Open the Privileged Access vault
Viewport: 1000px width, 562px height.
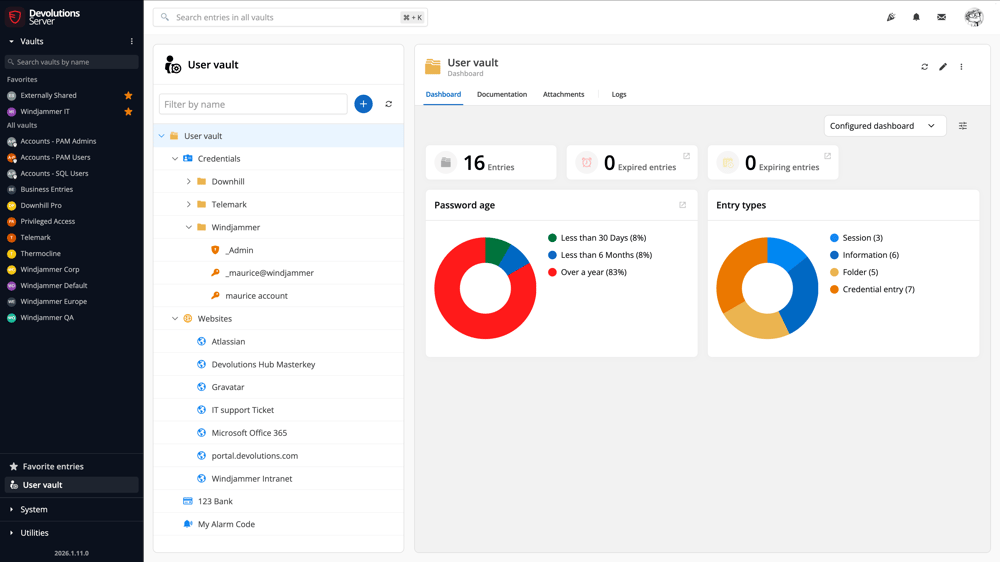47,221
